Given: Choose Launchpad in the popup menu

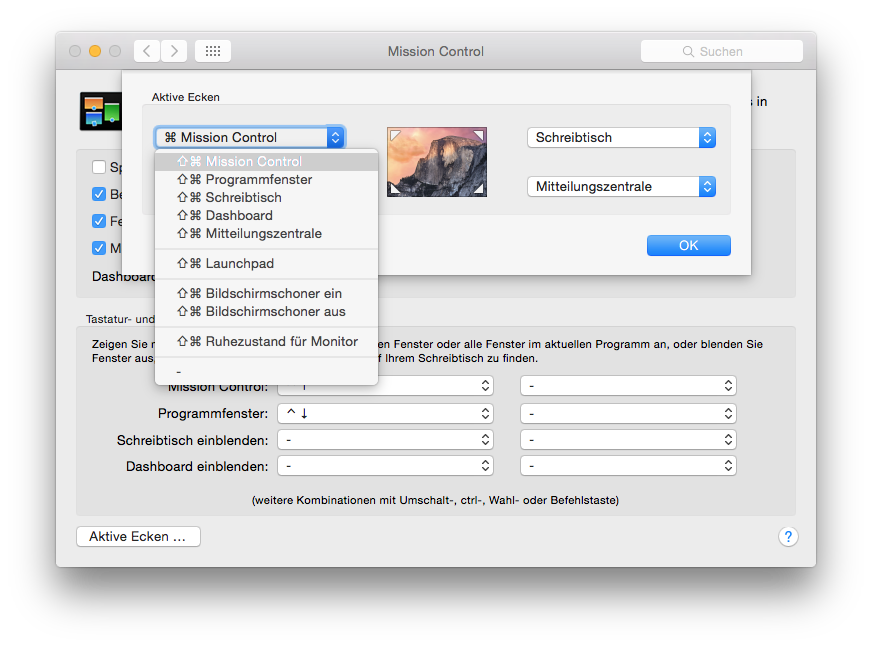Looking at the screenshot, I should click(266, 264).
